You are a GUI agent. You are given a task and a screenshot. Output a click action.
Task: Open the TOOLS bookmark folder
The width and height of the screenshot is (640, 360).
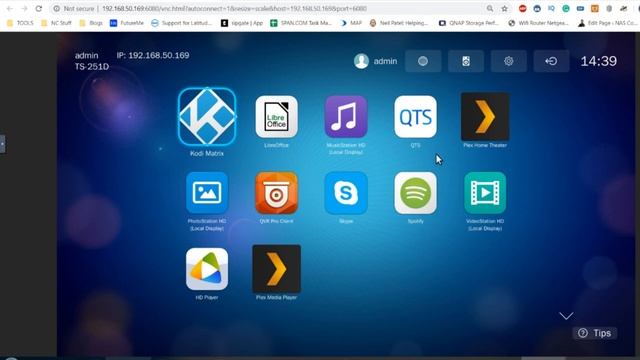coord(20,23)
